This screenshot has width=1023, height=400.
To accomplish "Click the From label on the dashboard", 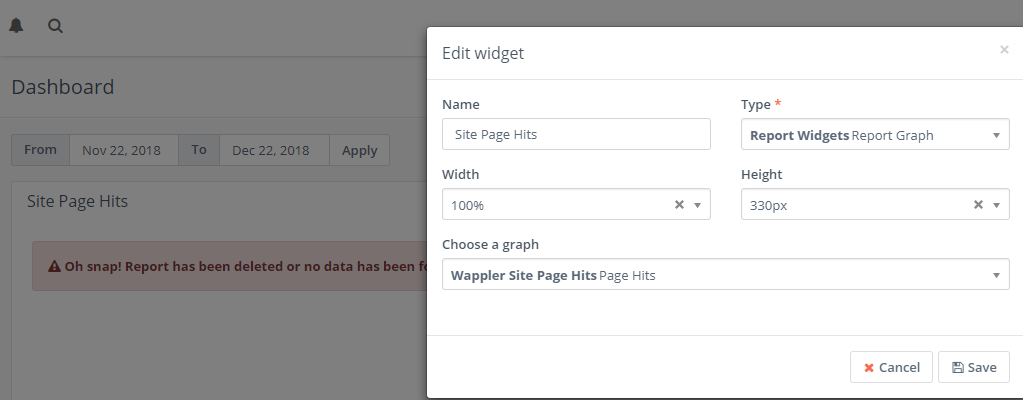I will tap(40, 150).
